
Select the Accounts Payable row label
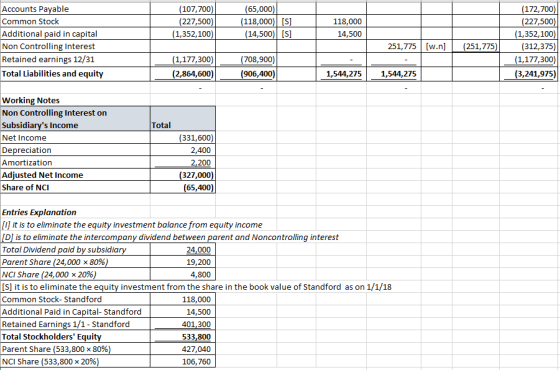[x=35, y=9]
